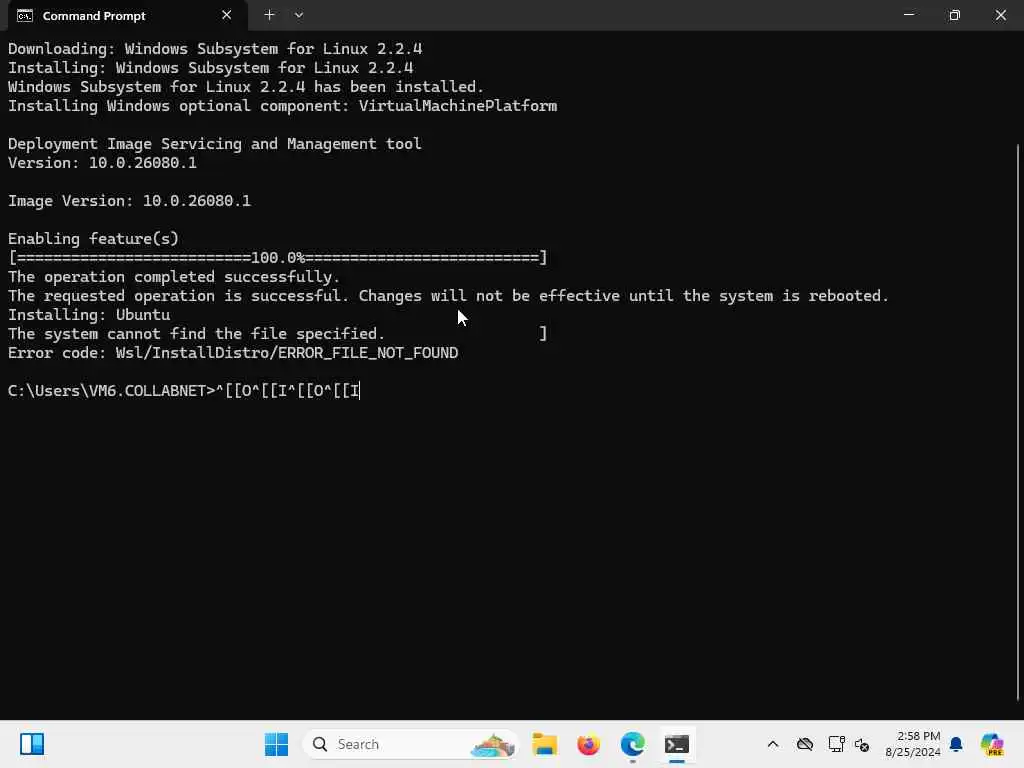This screenshot has height=768, width=1024.
Task: Click 'Enabling feature(s)' text
Action: pyautogui.click(x=93, y=239)
